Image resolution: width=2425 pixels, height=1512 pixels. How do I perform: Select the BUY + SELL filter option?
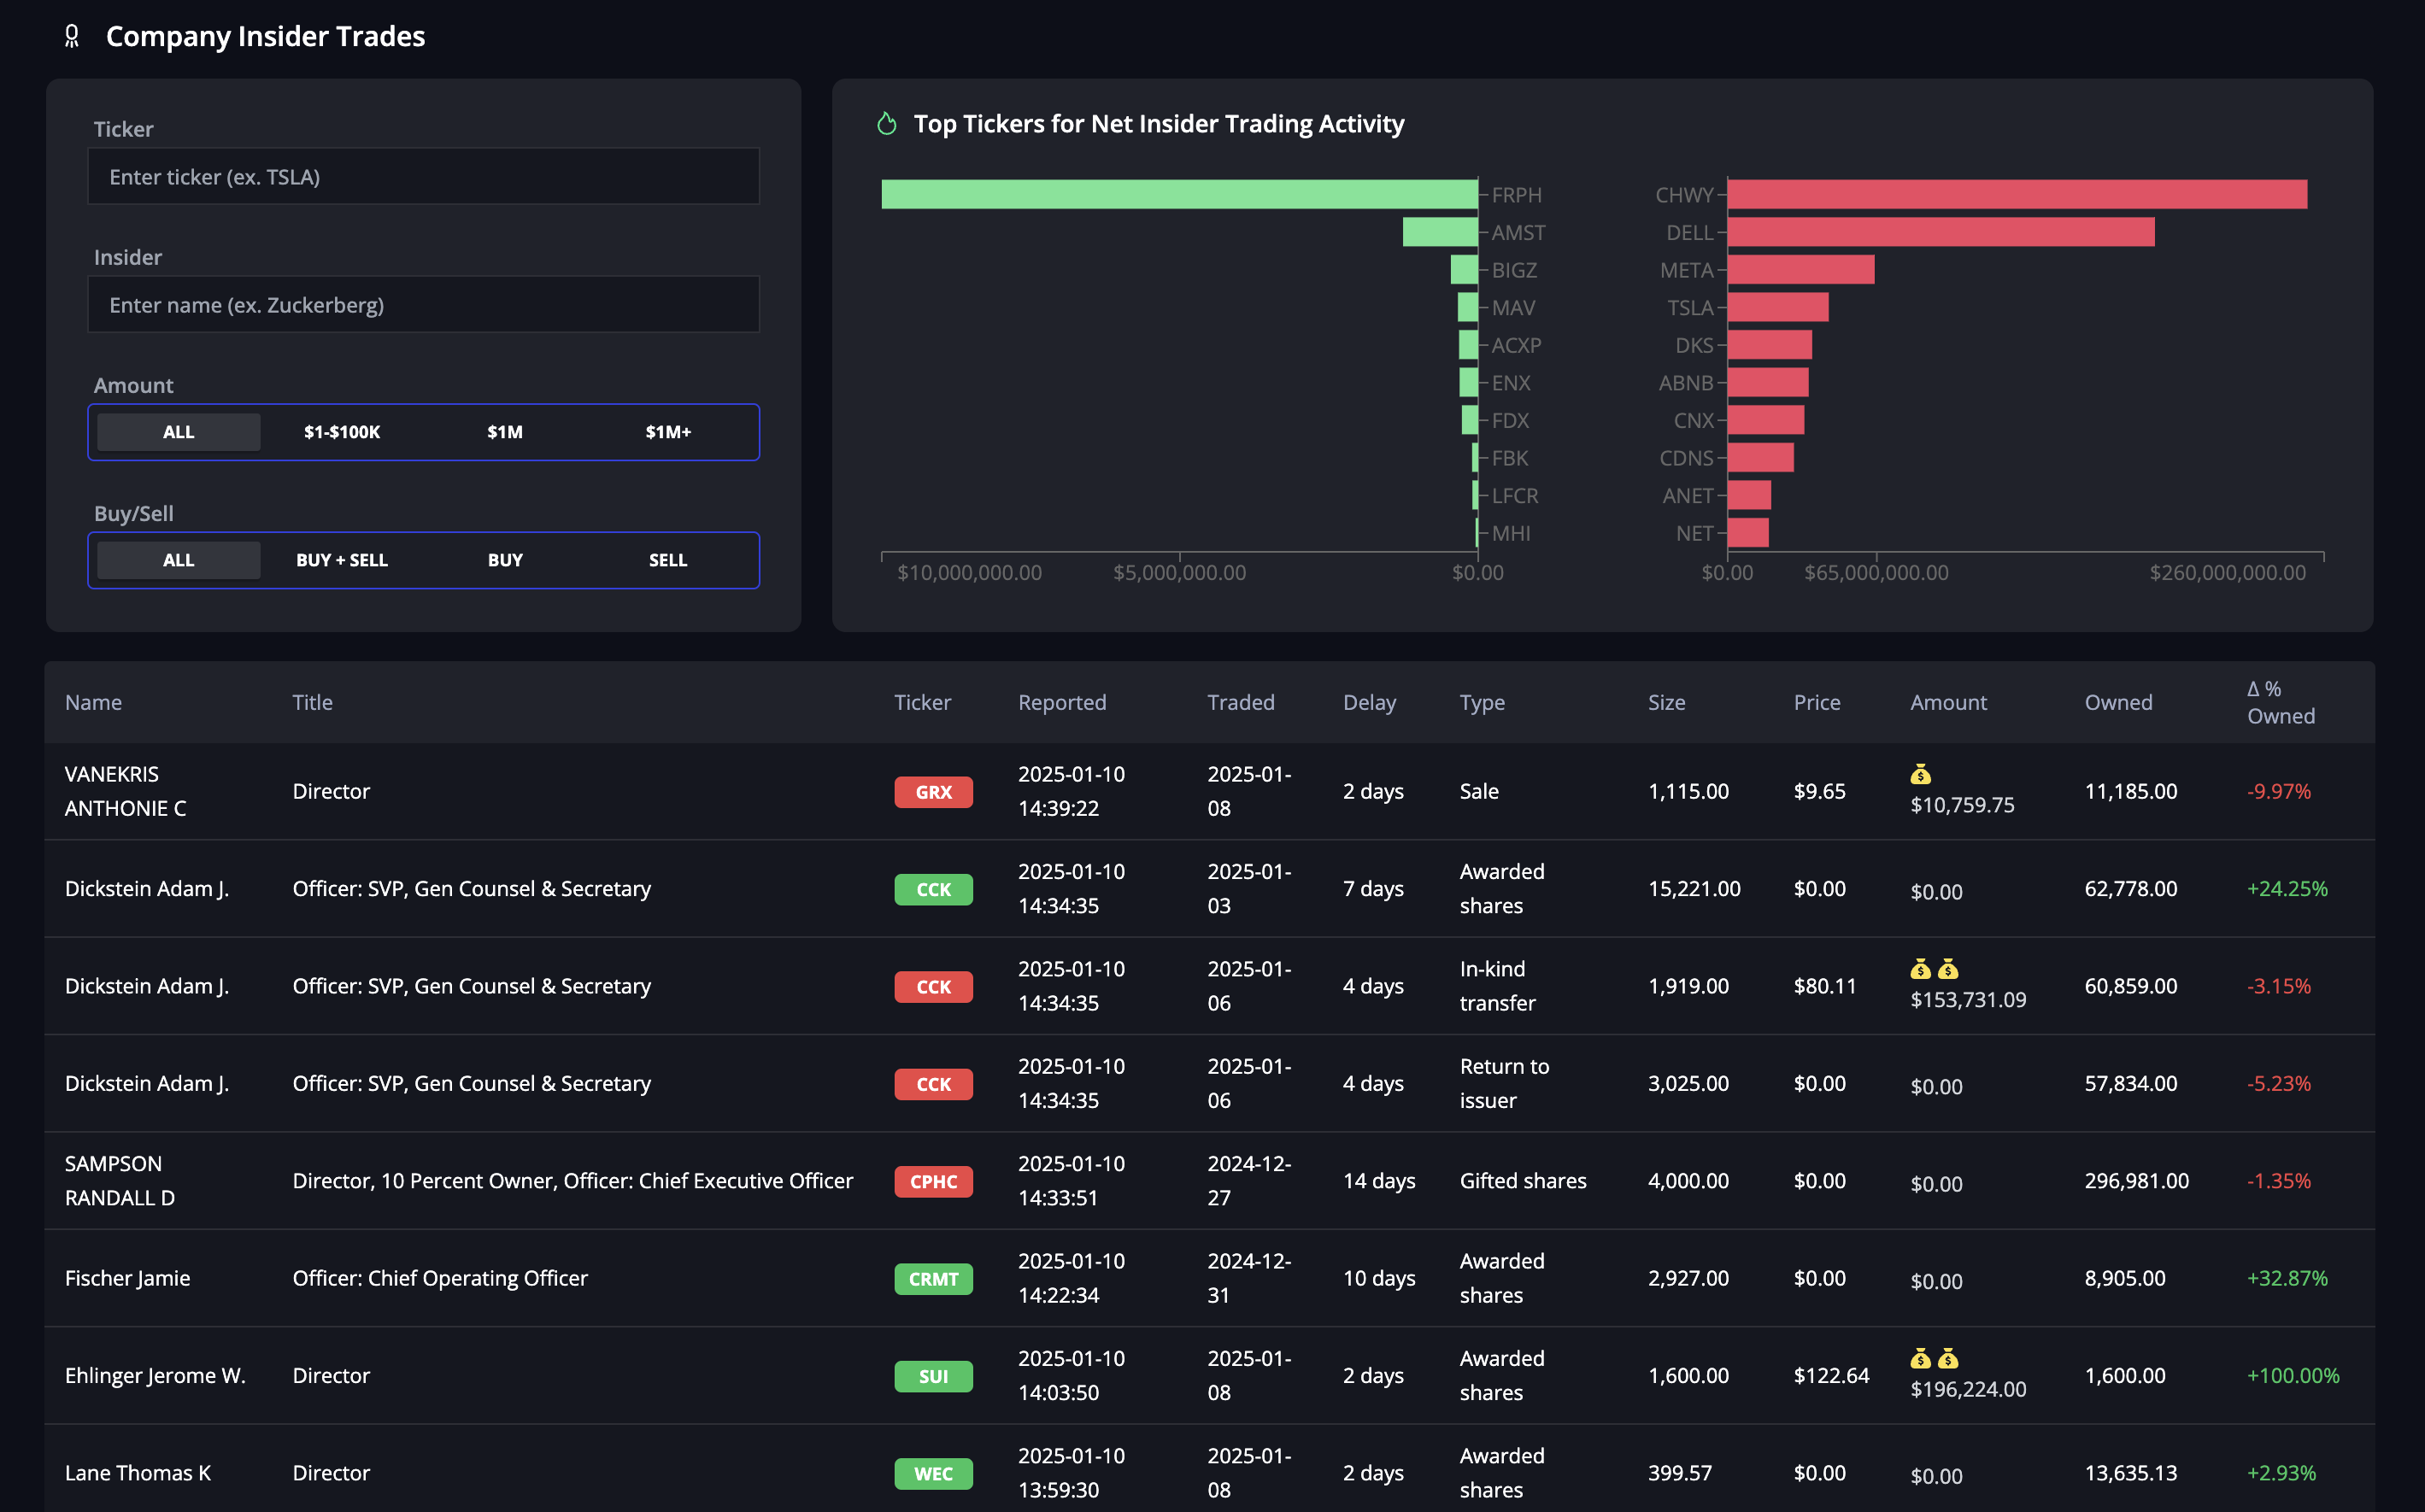point(342,560)
